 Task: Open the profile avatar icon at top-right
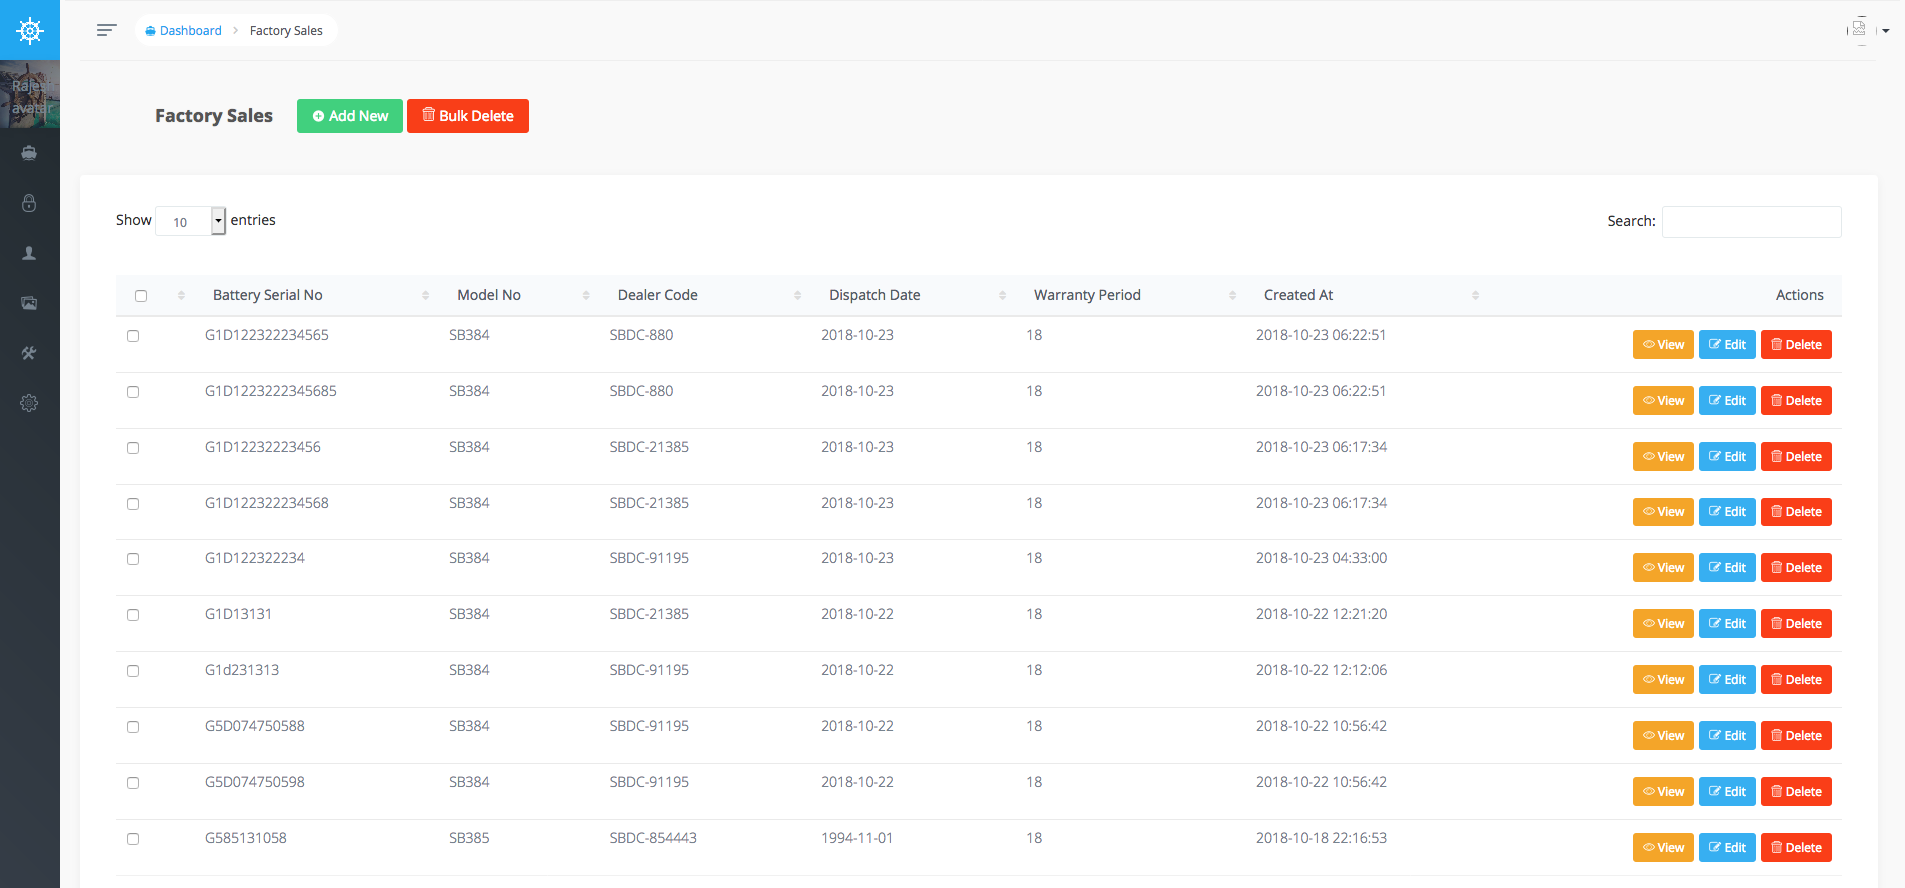[1859, 30]
